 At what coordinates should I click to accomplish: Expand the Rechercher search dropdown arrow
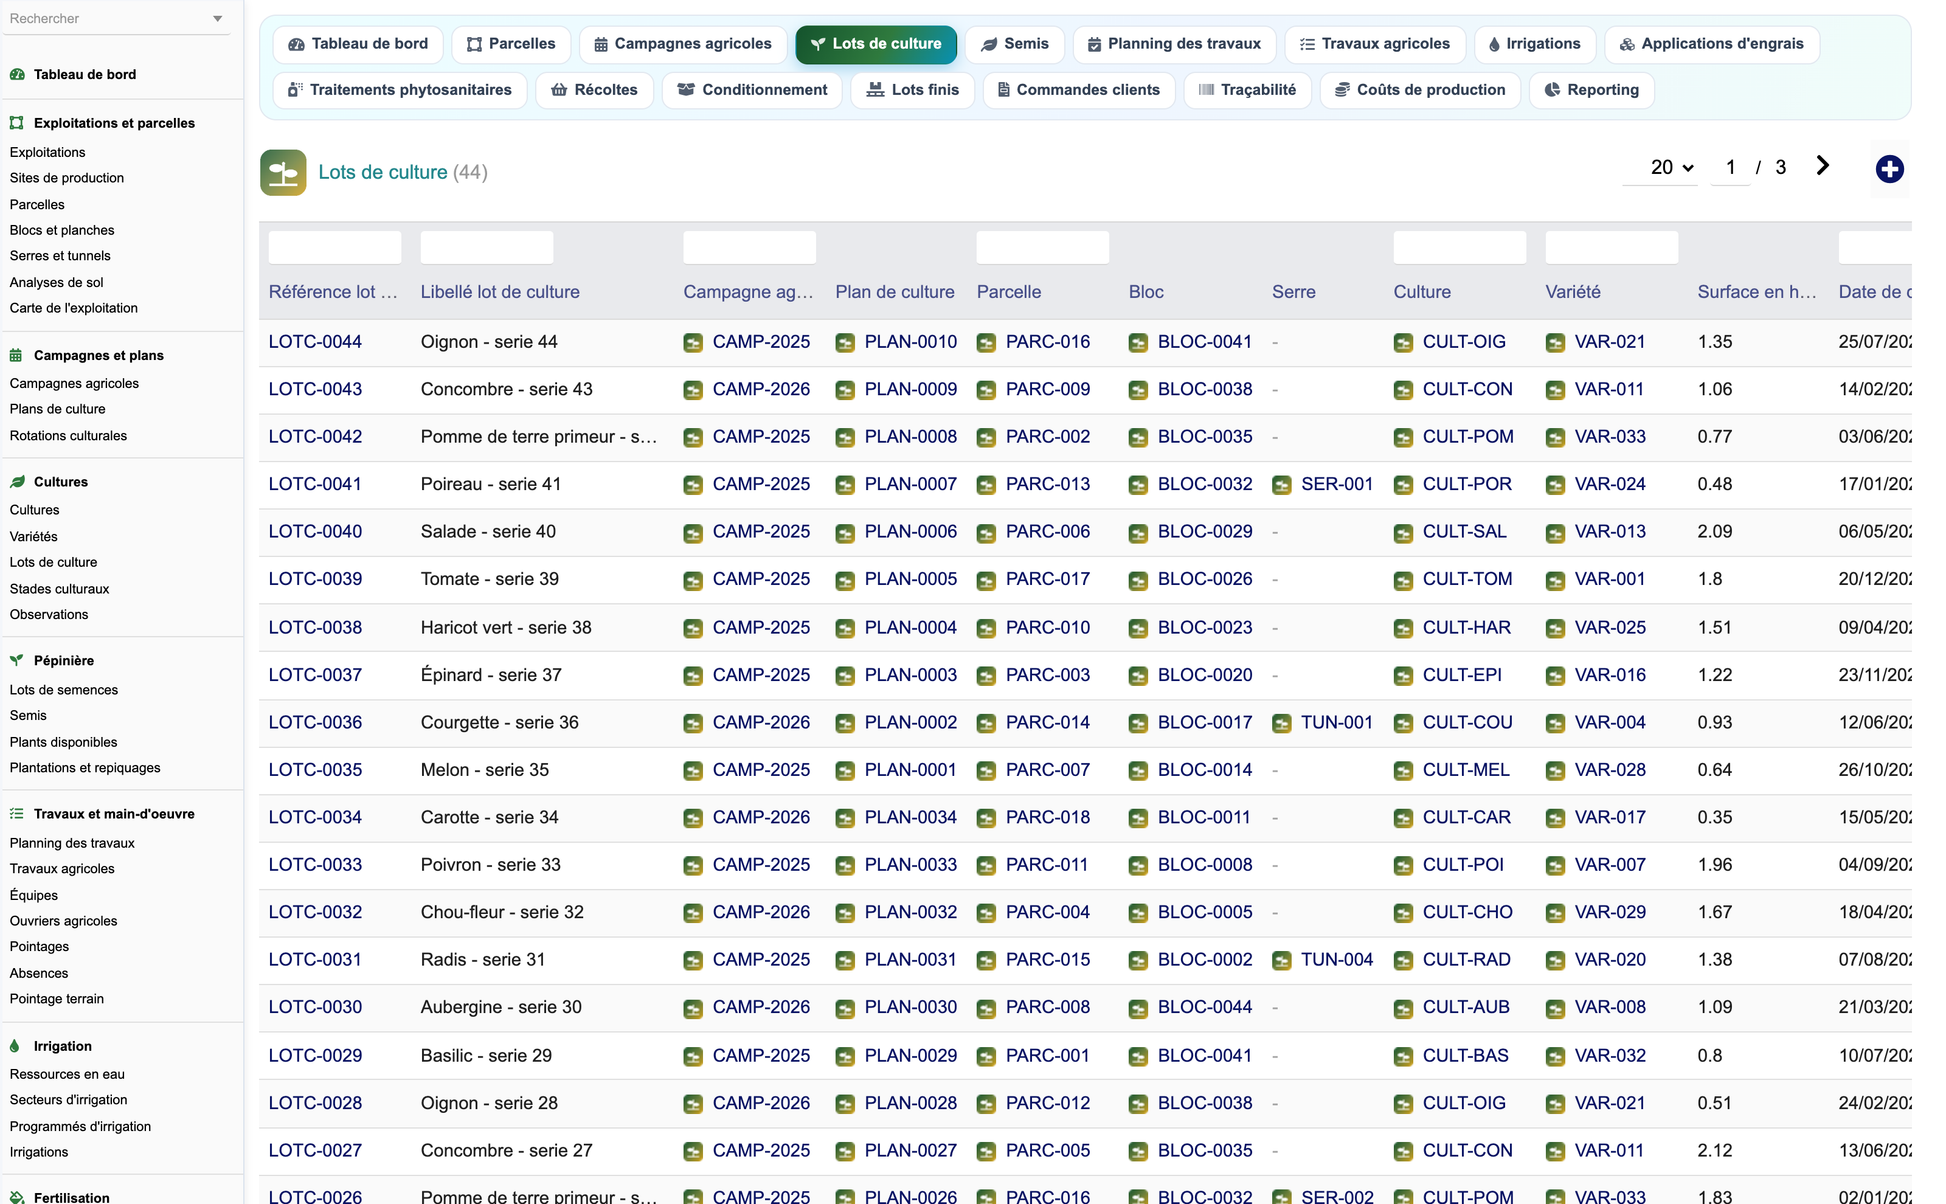pyautogui.click(x=218, y=19)
